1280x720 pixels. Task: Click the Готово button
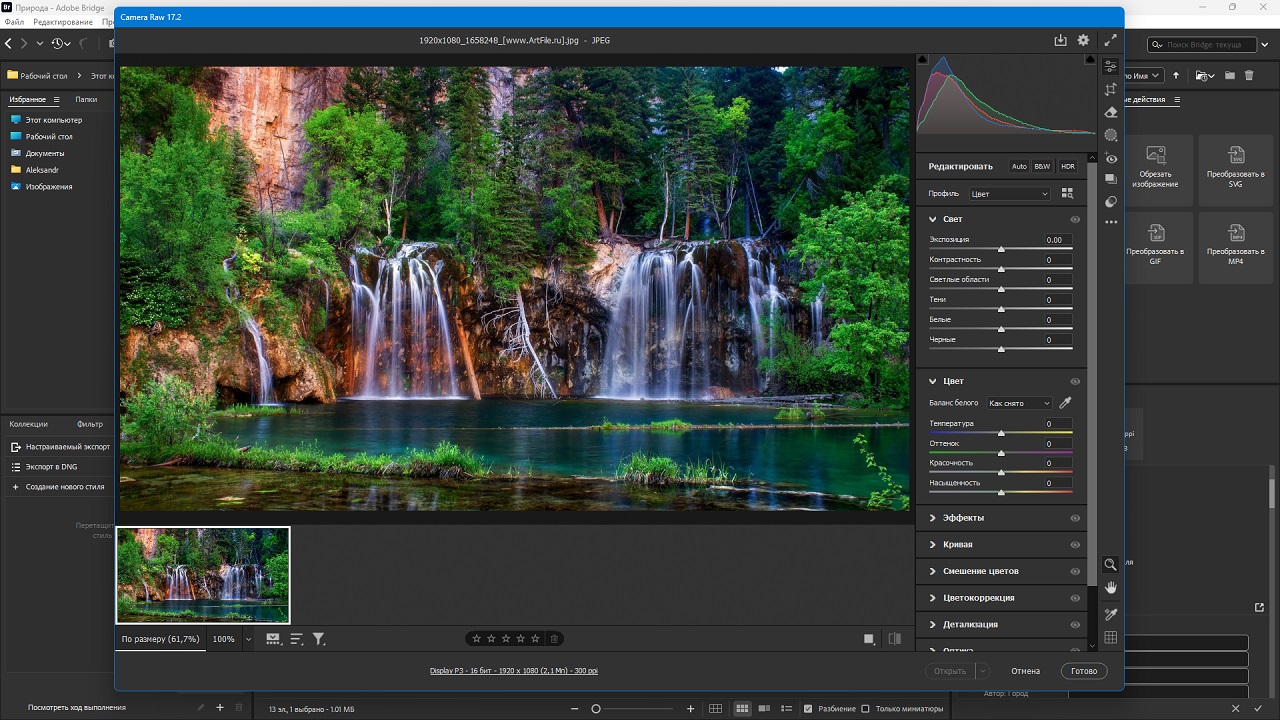(1084, 671)
